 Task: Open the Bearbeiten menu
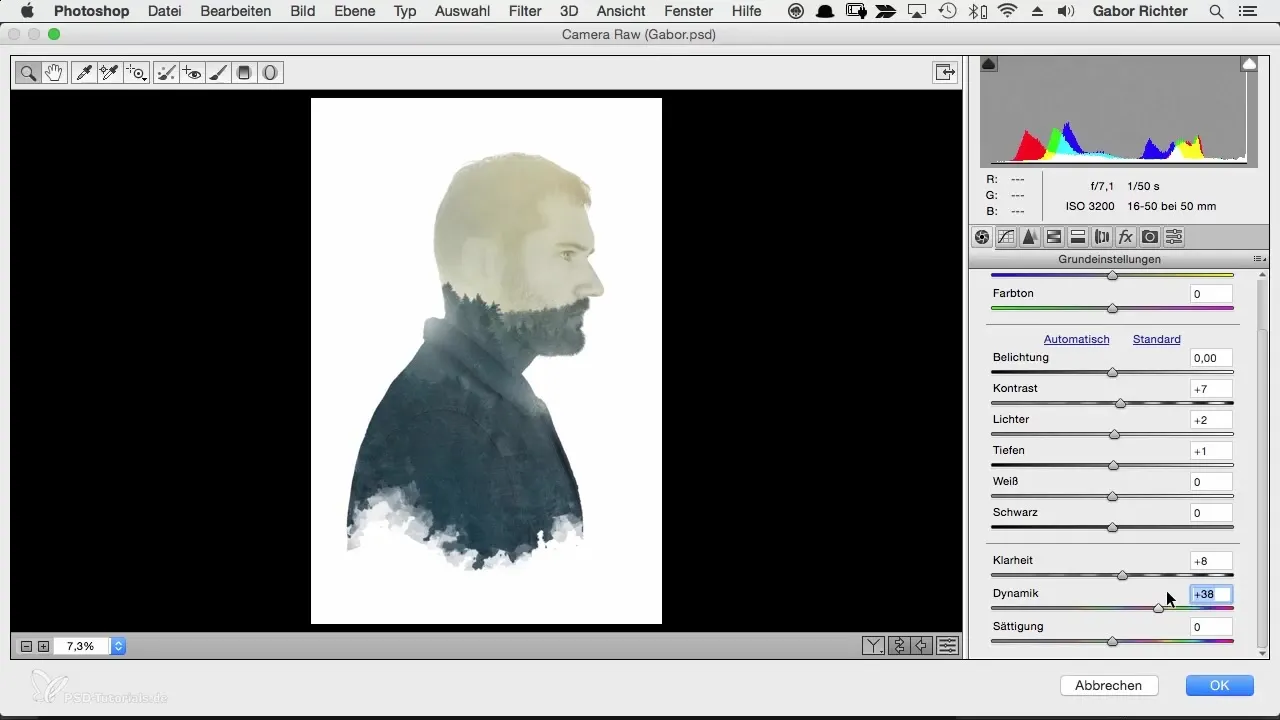[236, 11]
